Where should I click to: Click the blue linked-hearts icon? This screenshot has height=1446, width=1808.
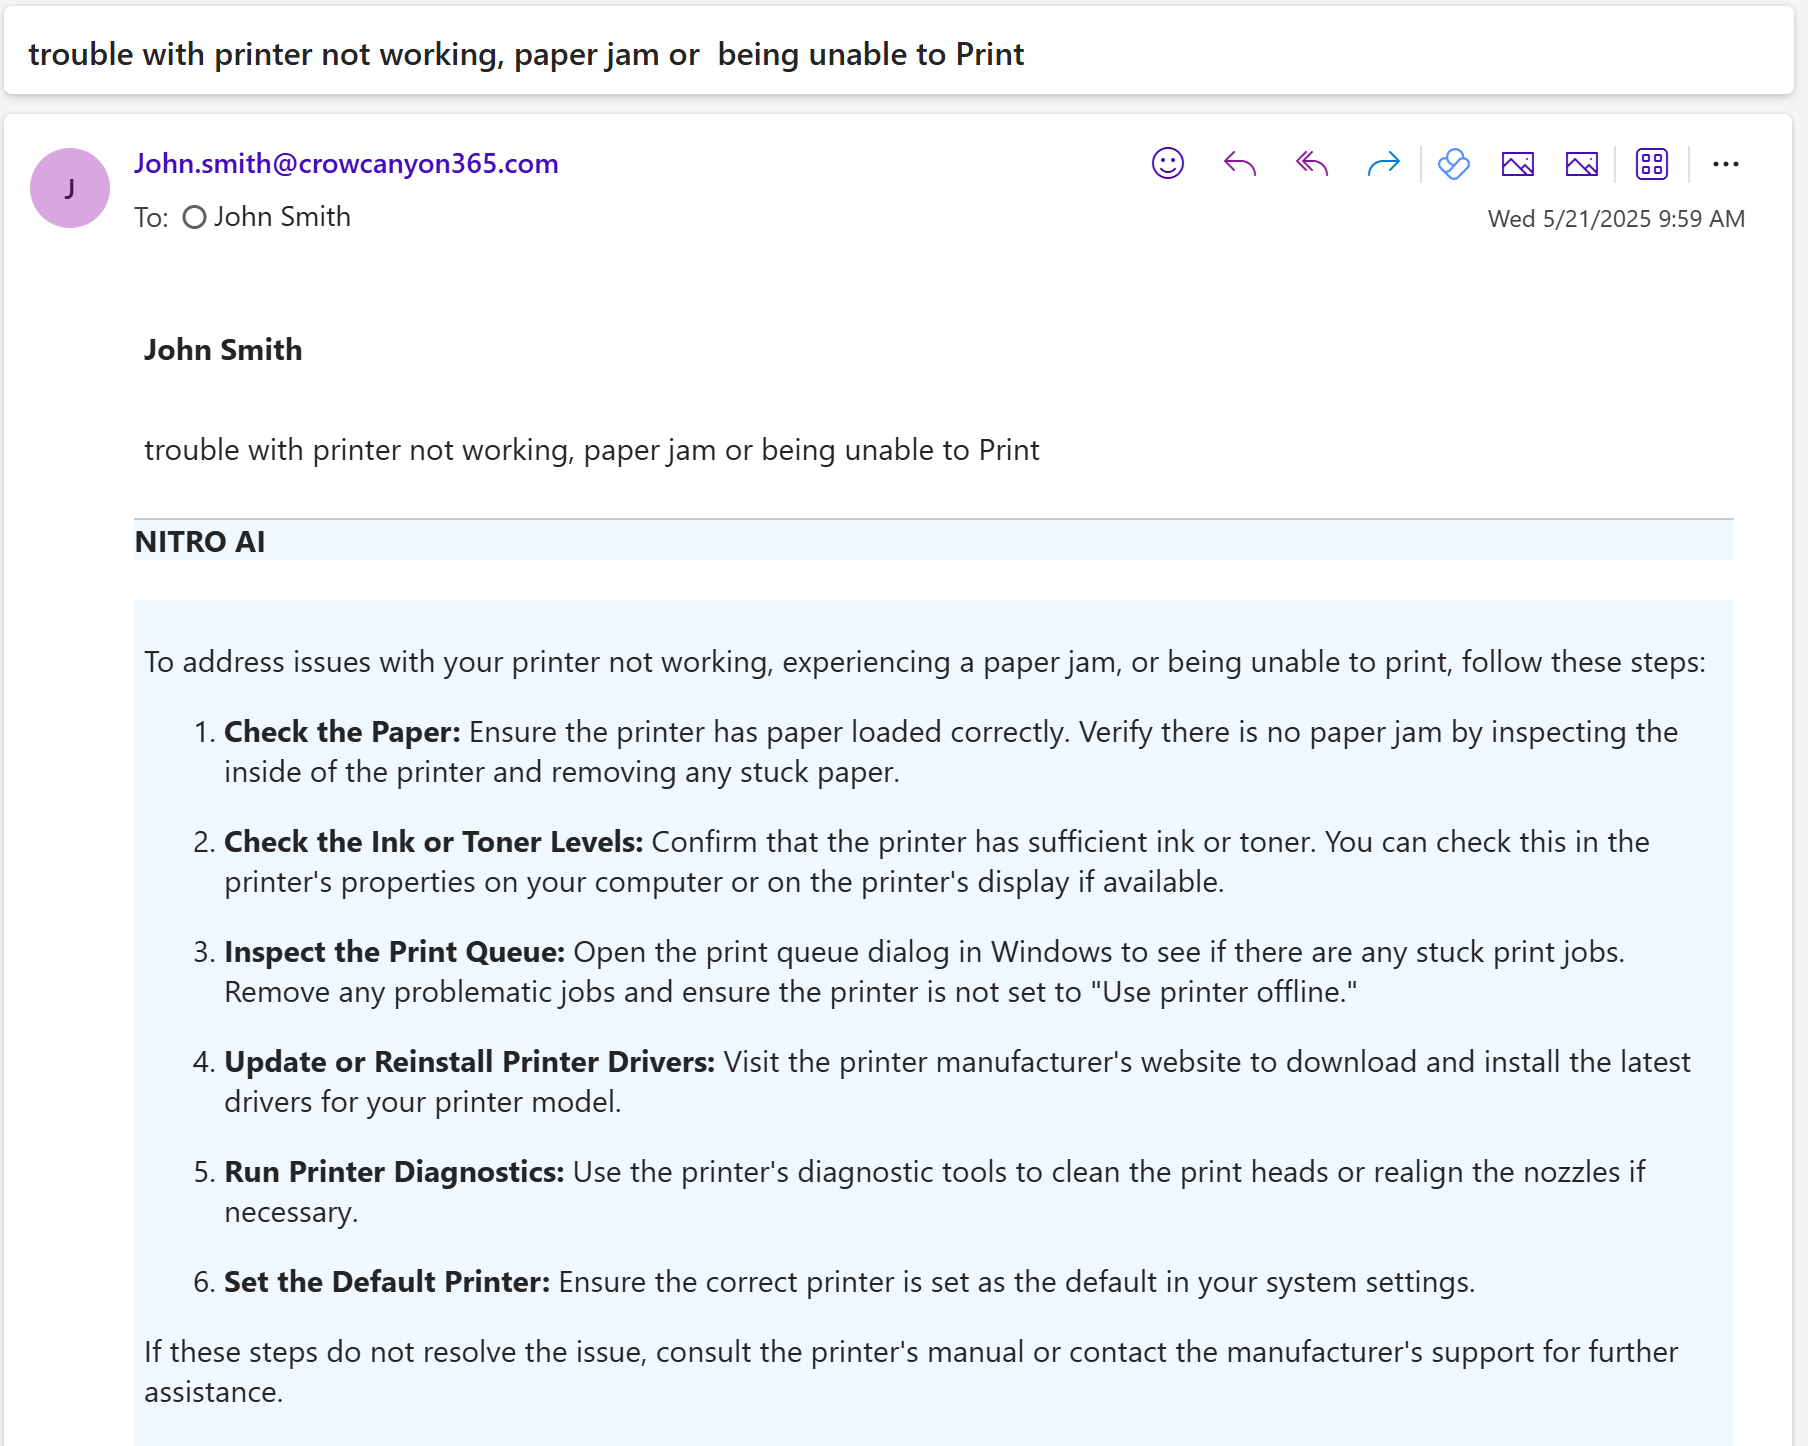coord(1453,163)
